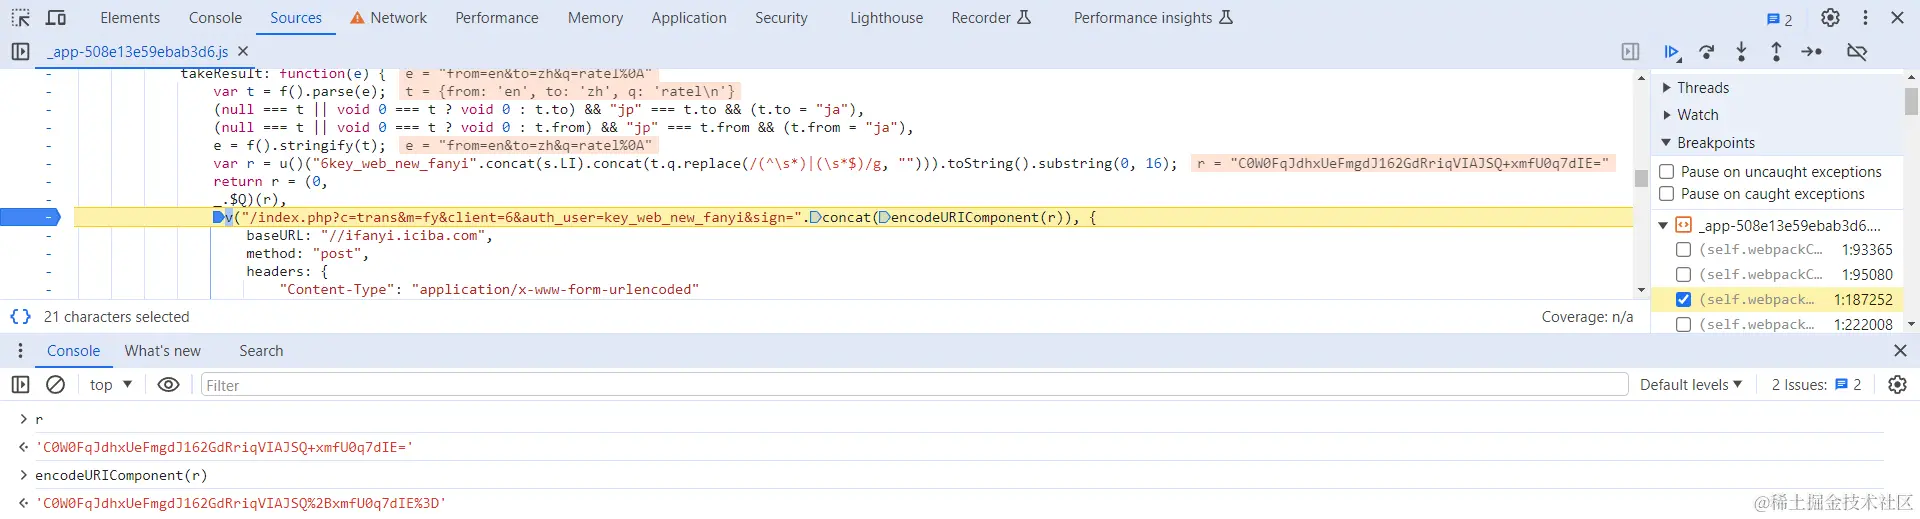Step over next function call
1920x519 pixels.
coord(1707,52)
